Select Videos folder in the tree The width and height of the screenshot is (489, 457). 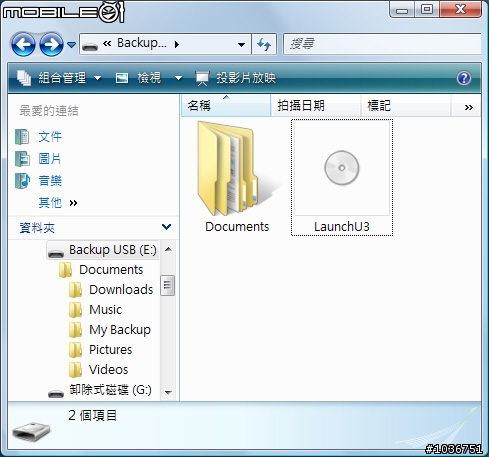coord(108,370)
